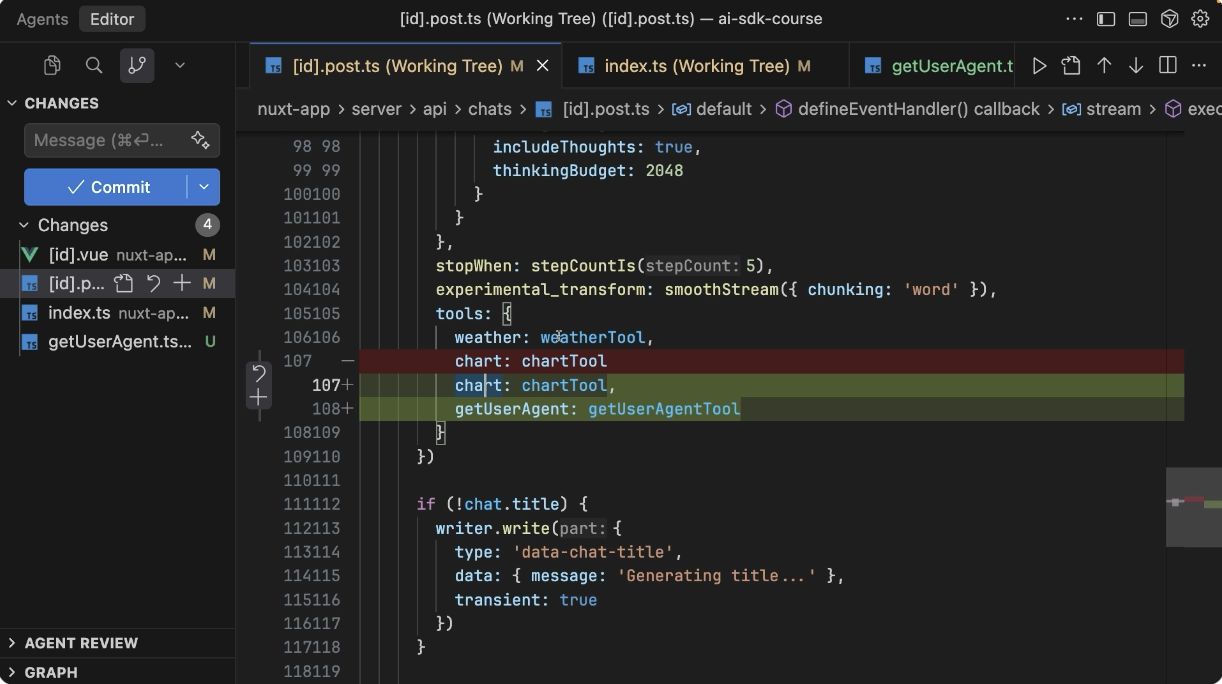Click TS file icon of getUserAgent.ts row
The image size is (1222, 684).
click(x=31, y=342)
